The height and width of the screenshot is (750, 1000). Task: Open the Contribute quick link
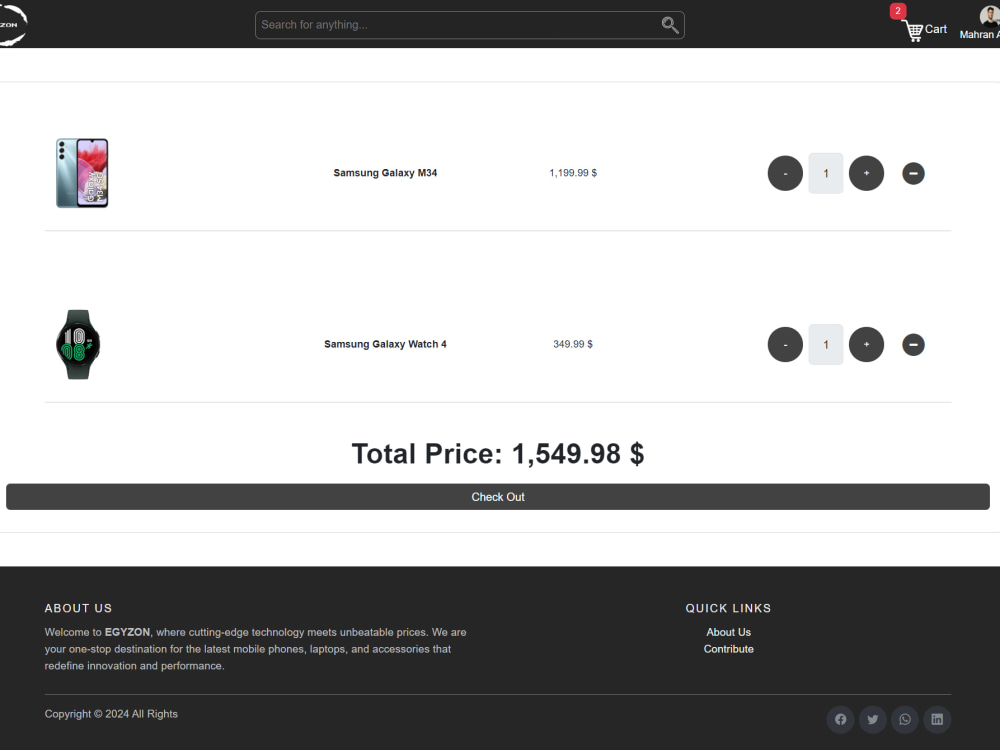[x=728, y=649]
